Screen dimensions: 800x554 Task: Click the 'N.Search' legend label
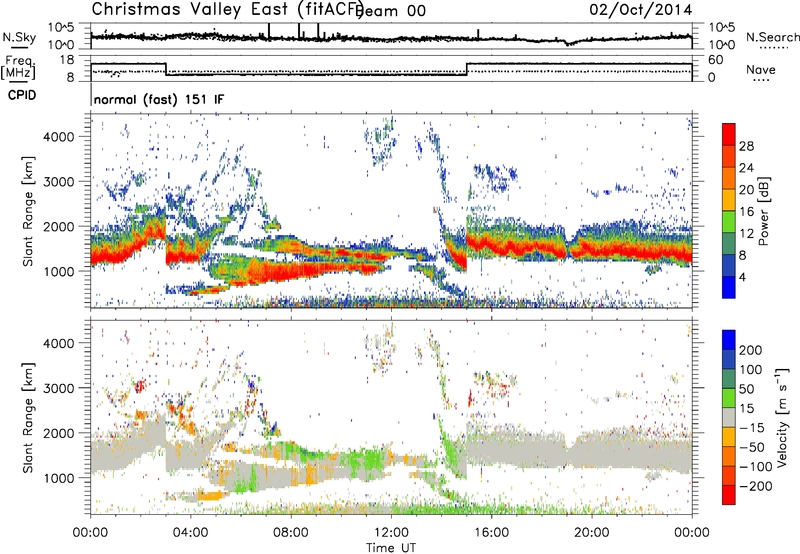click(772, 37)
